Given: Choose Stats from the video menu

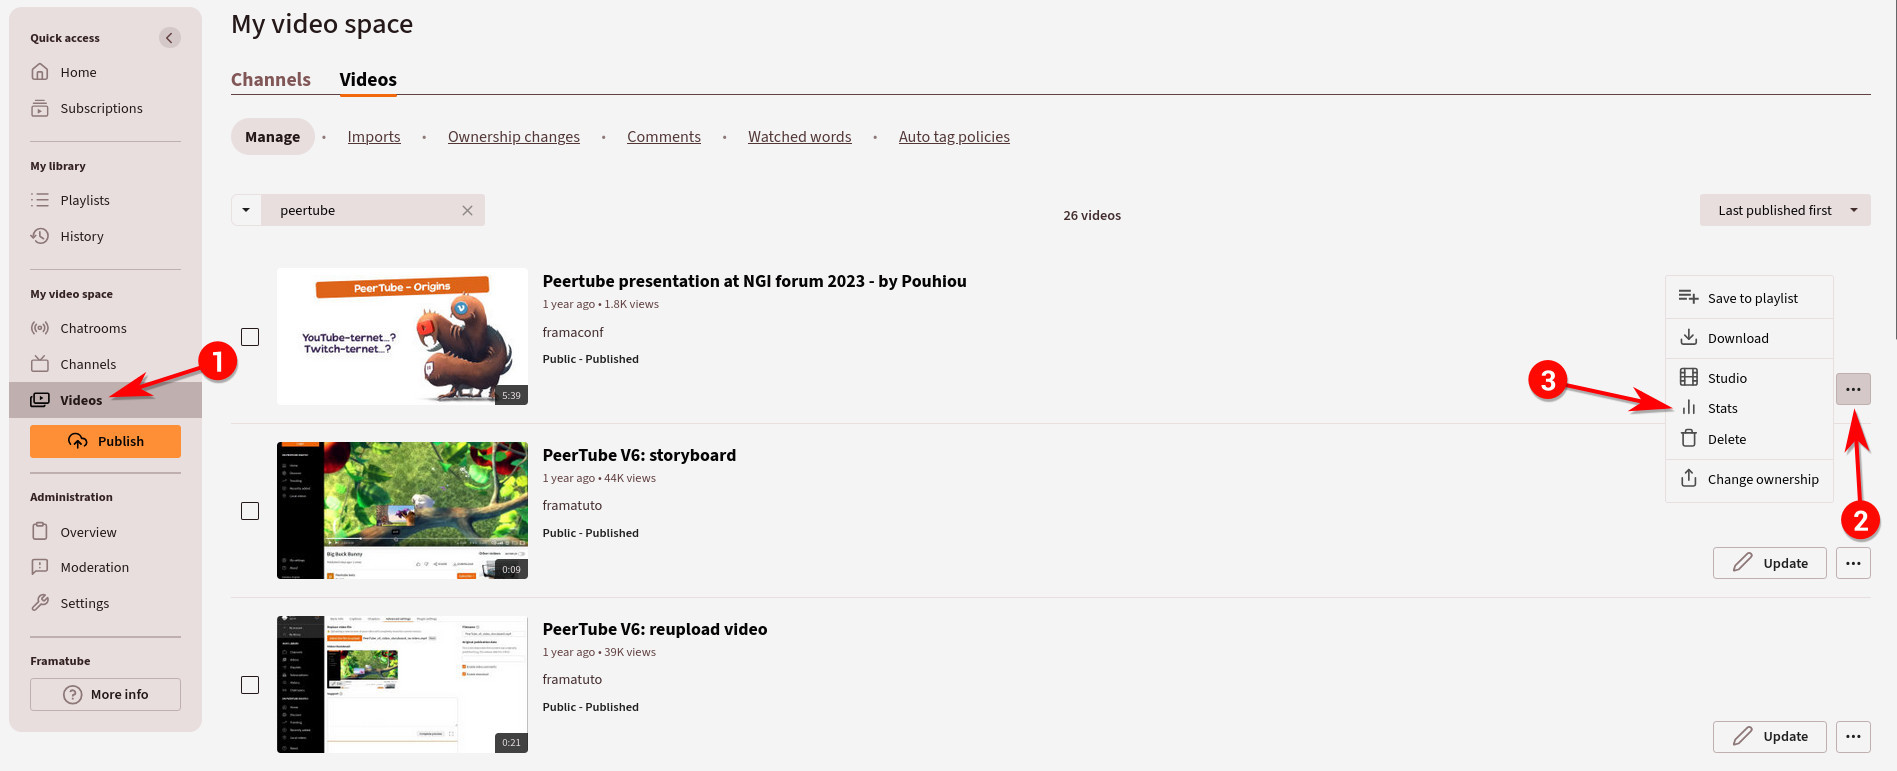Looking at the screenshot, I should (1722, 408).
